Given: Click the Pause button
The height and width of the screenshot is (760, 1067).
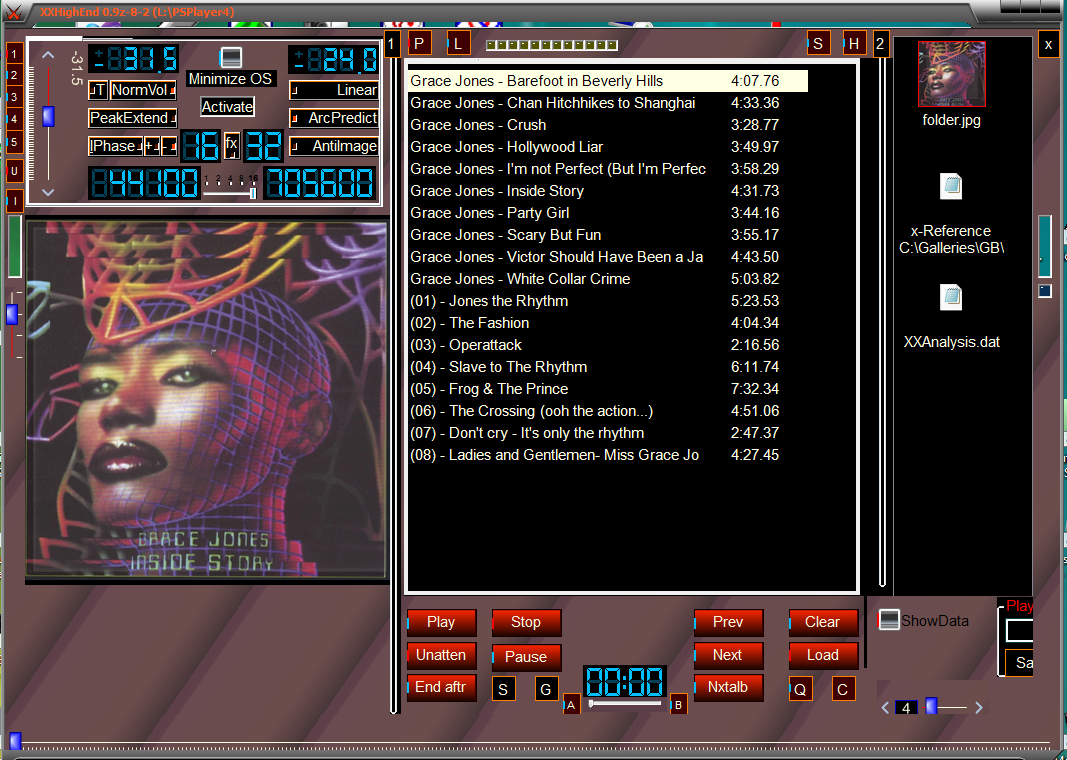Looking at the screenshot, I should [526, 657].
